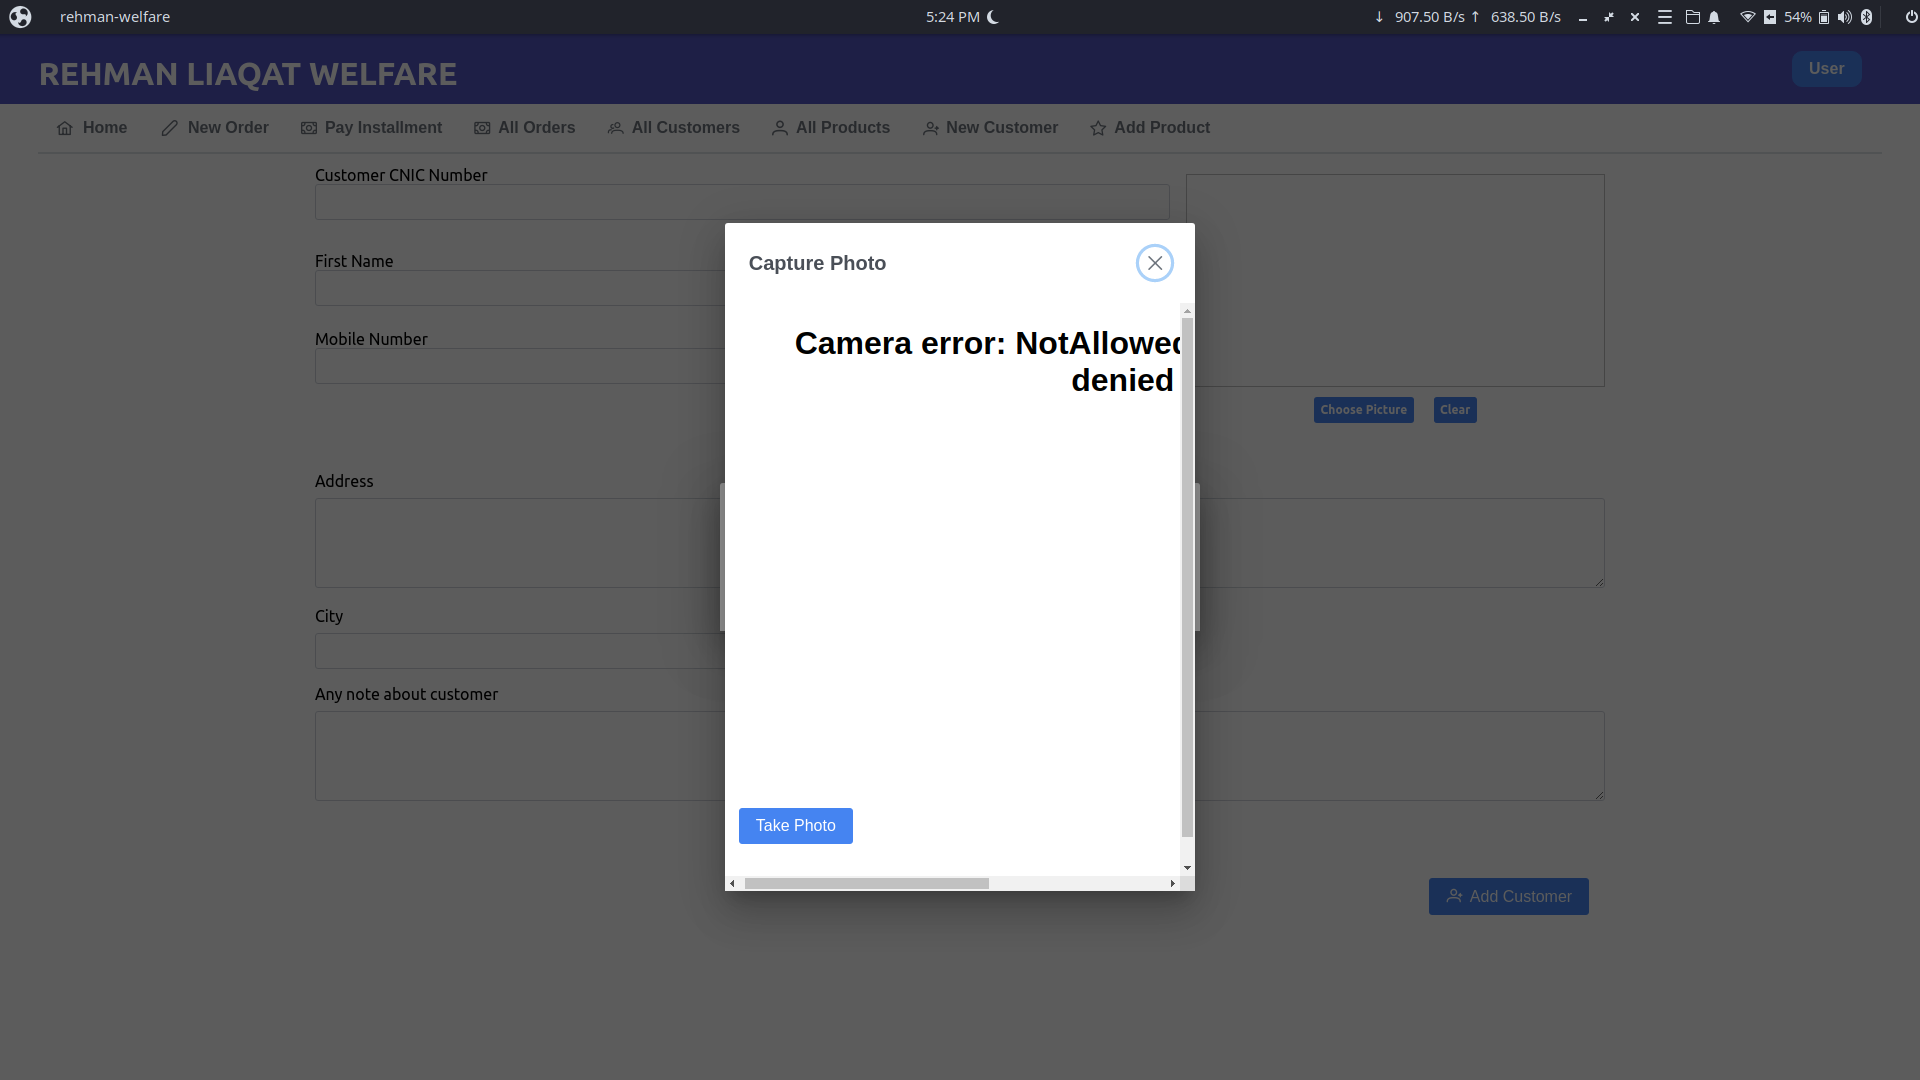Click the All Customers people icon
The image size is (1920, 1080).
click(615, 128)
